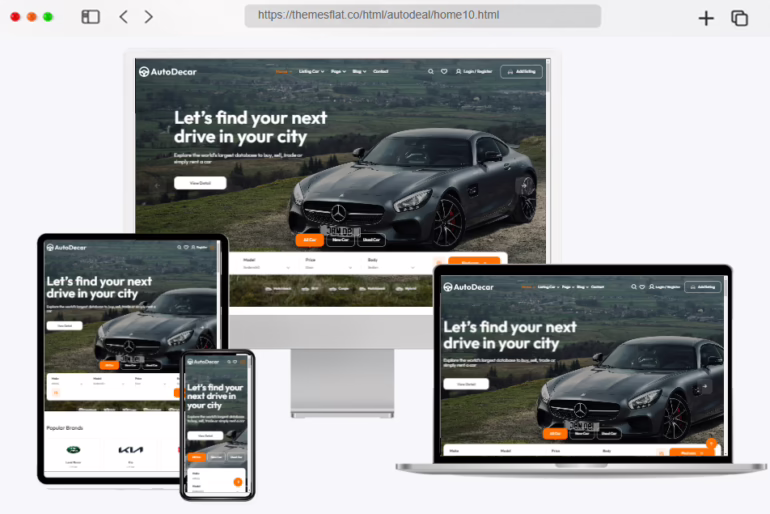Click the laptop page scrollbar

click(x=725, y=366)
